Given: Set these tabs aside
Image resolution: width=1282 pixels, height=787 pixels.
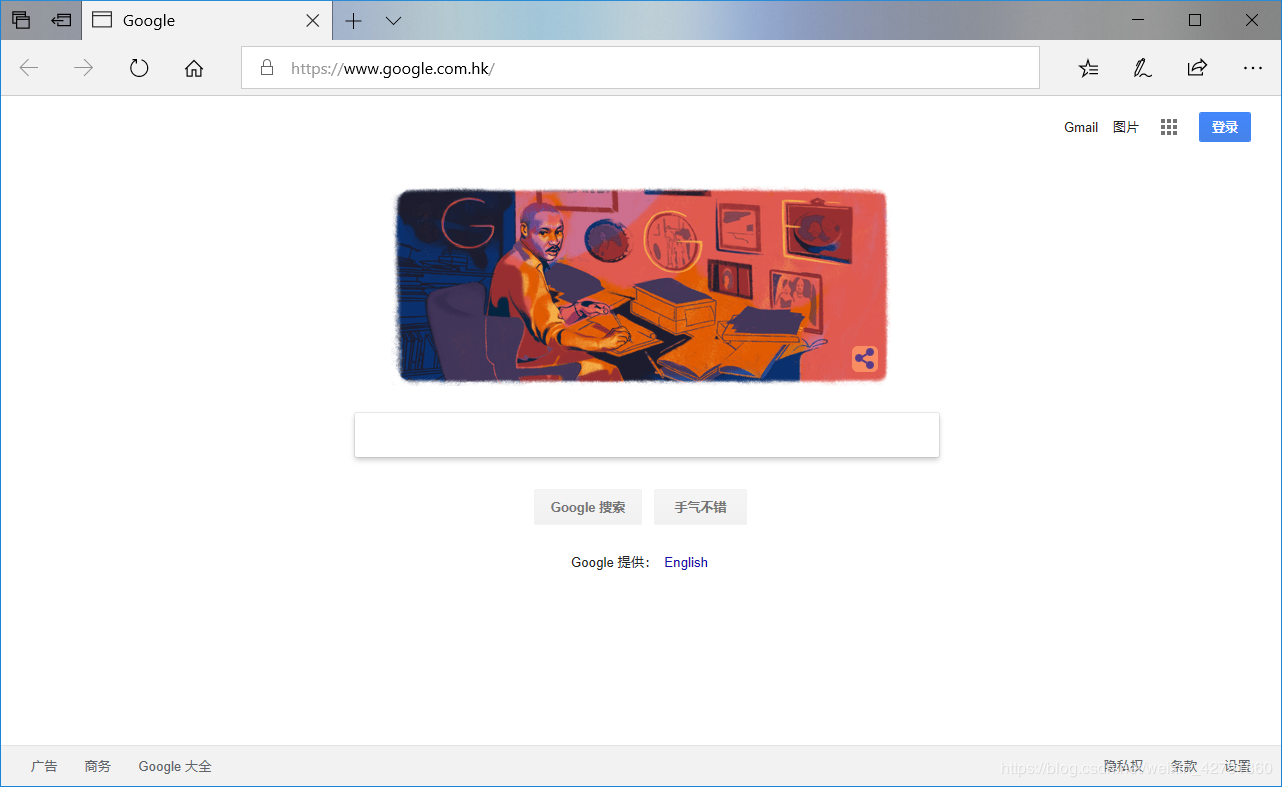Looking at the screenshot, I should point(61,20).
